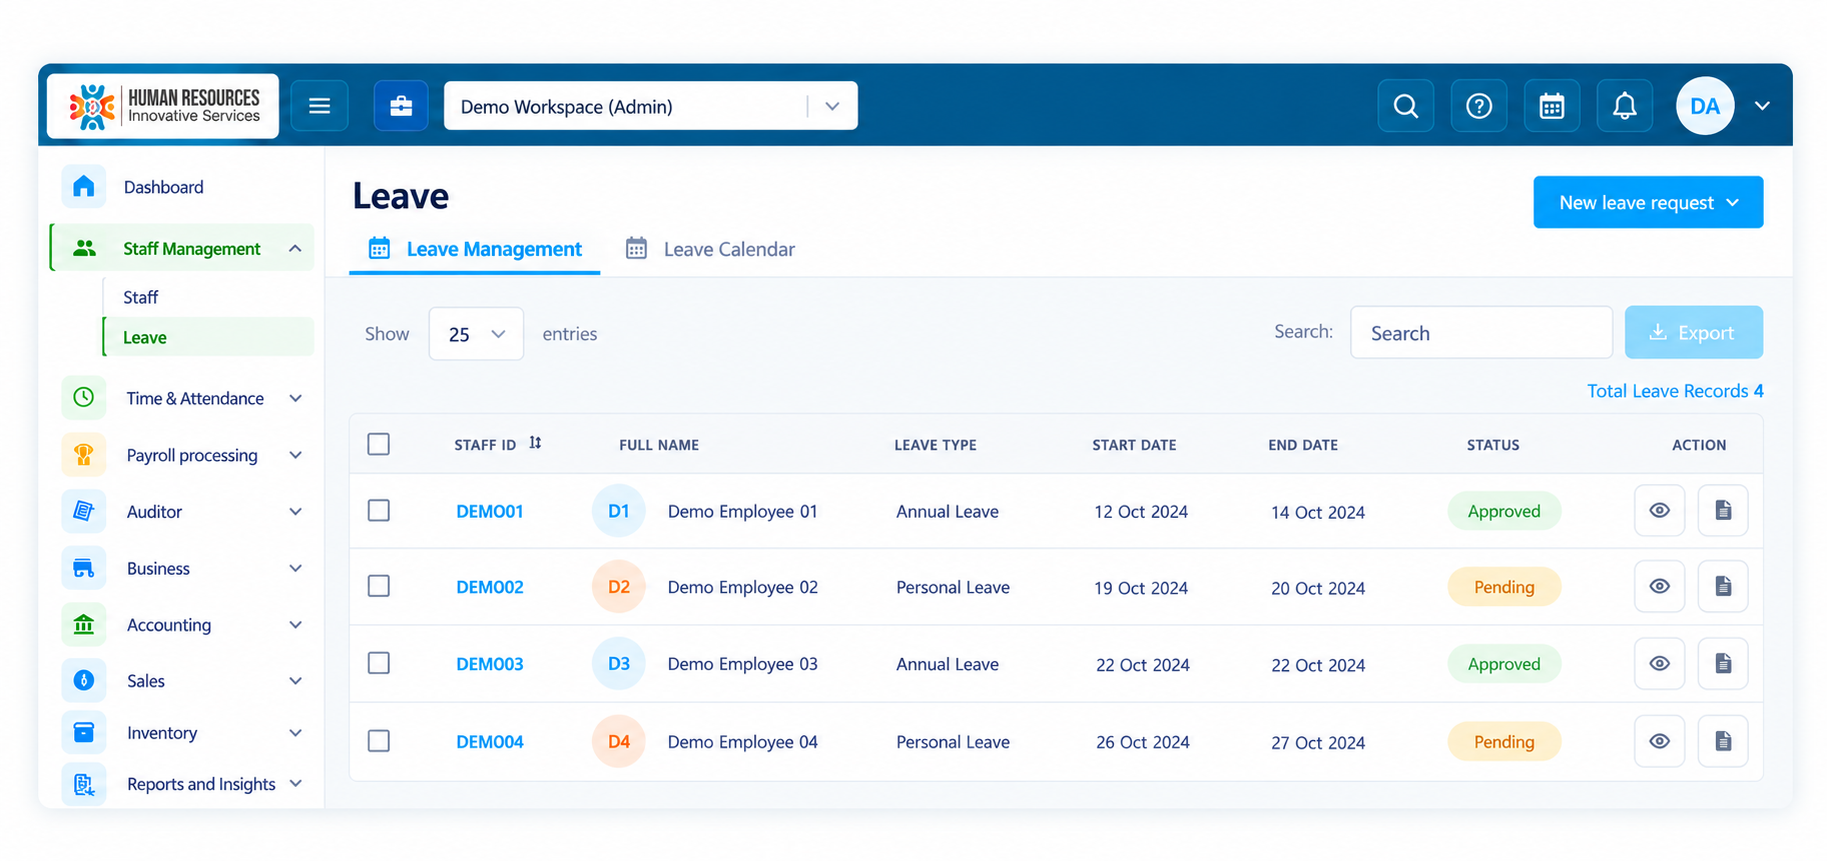The image size is (1827, 861).
Task: Check the box for DEMO004 row
Action: coord(379,741)
